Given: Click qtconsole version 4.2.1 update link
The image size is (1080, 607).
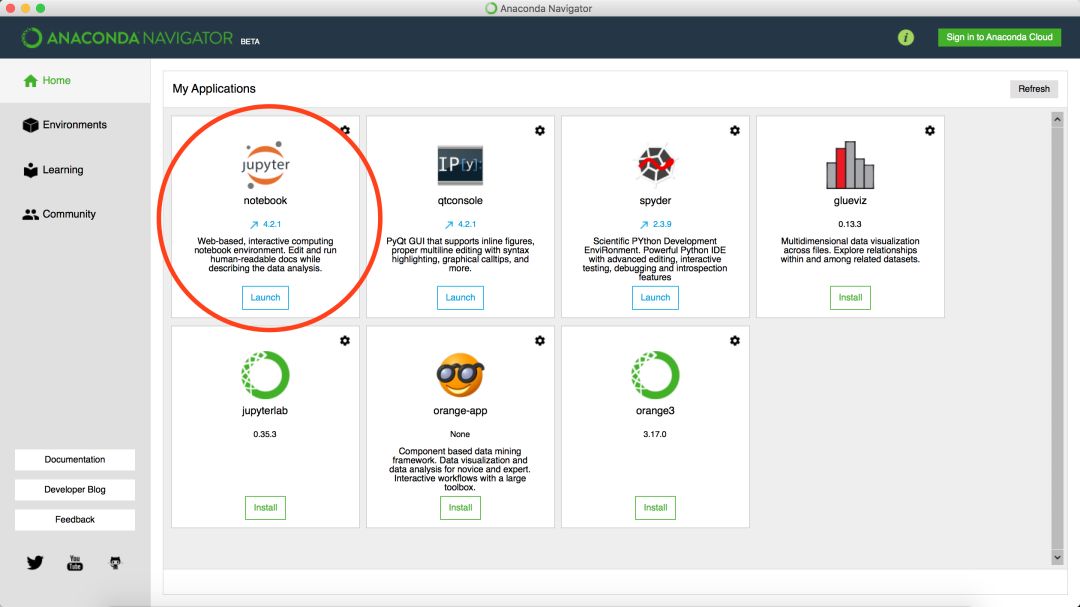Looking at the screenshot, I should (460, 224).
